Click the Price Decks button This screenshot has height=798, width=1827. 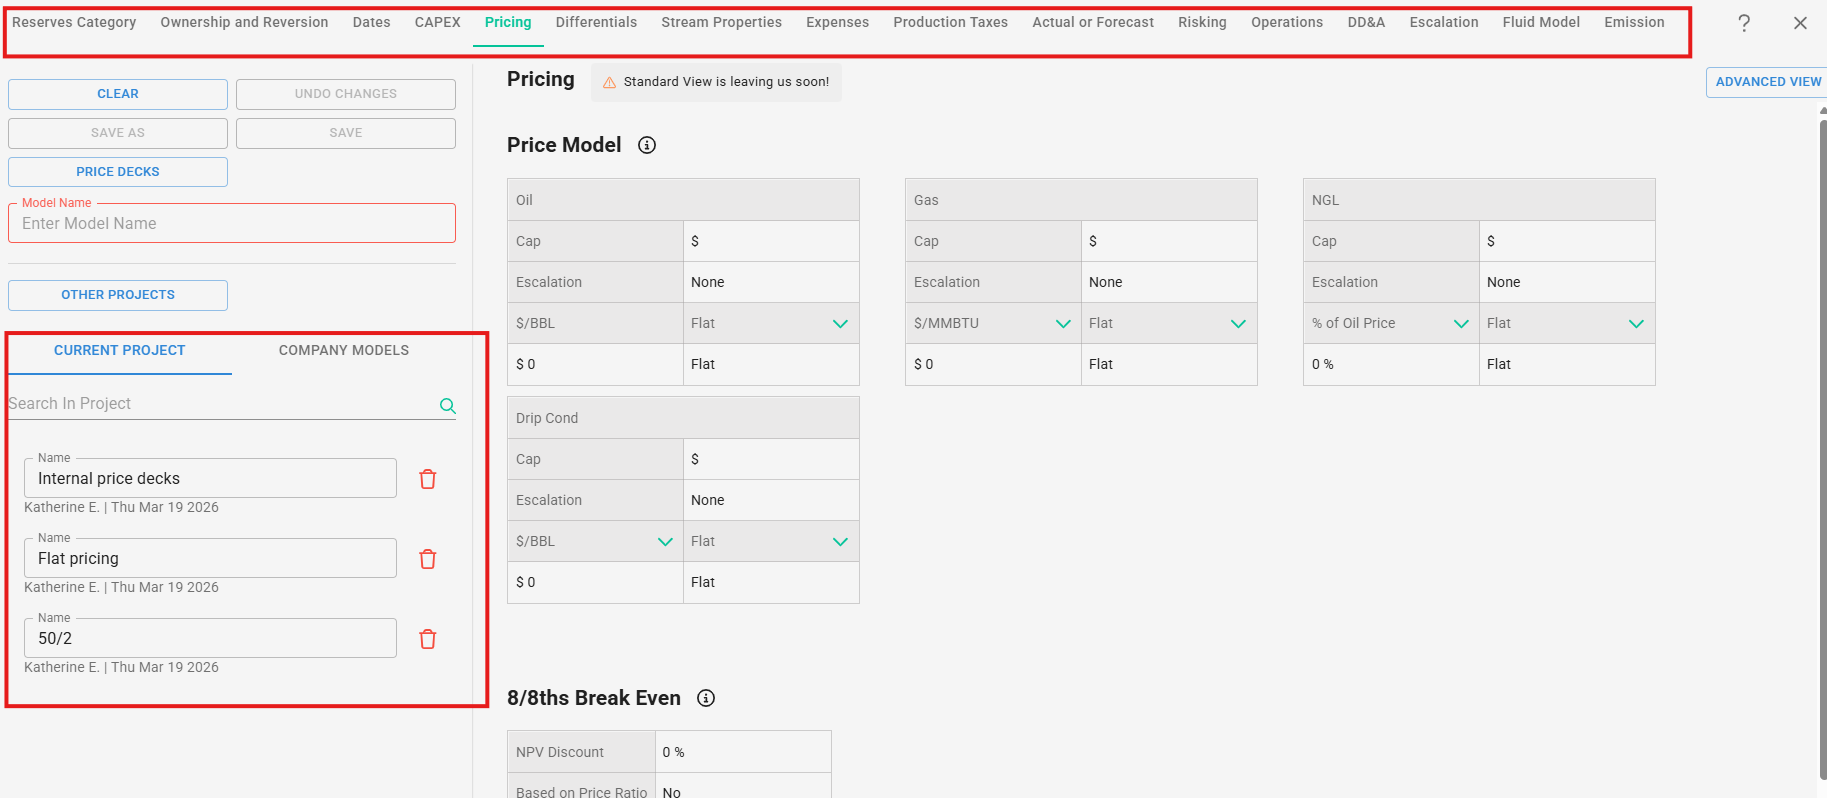pyautogui.click(x=118, y=172)
